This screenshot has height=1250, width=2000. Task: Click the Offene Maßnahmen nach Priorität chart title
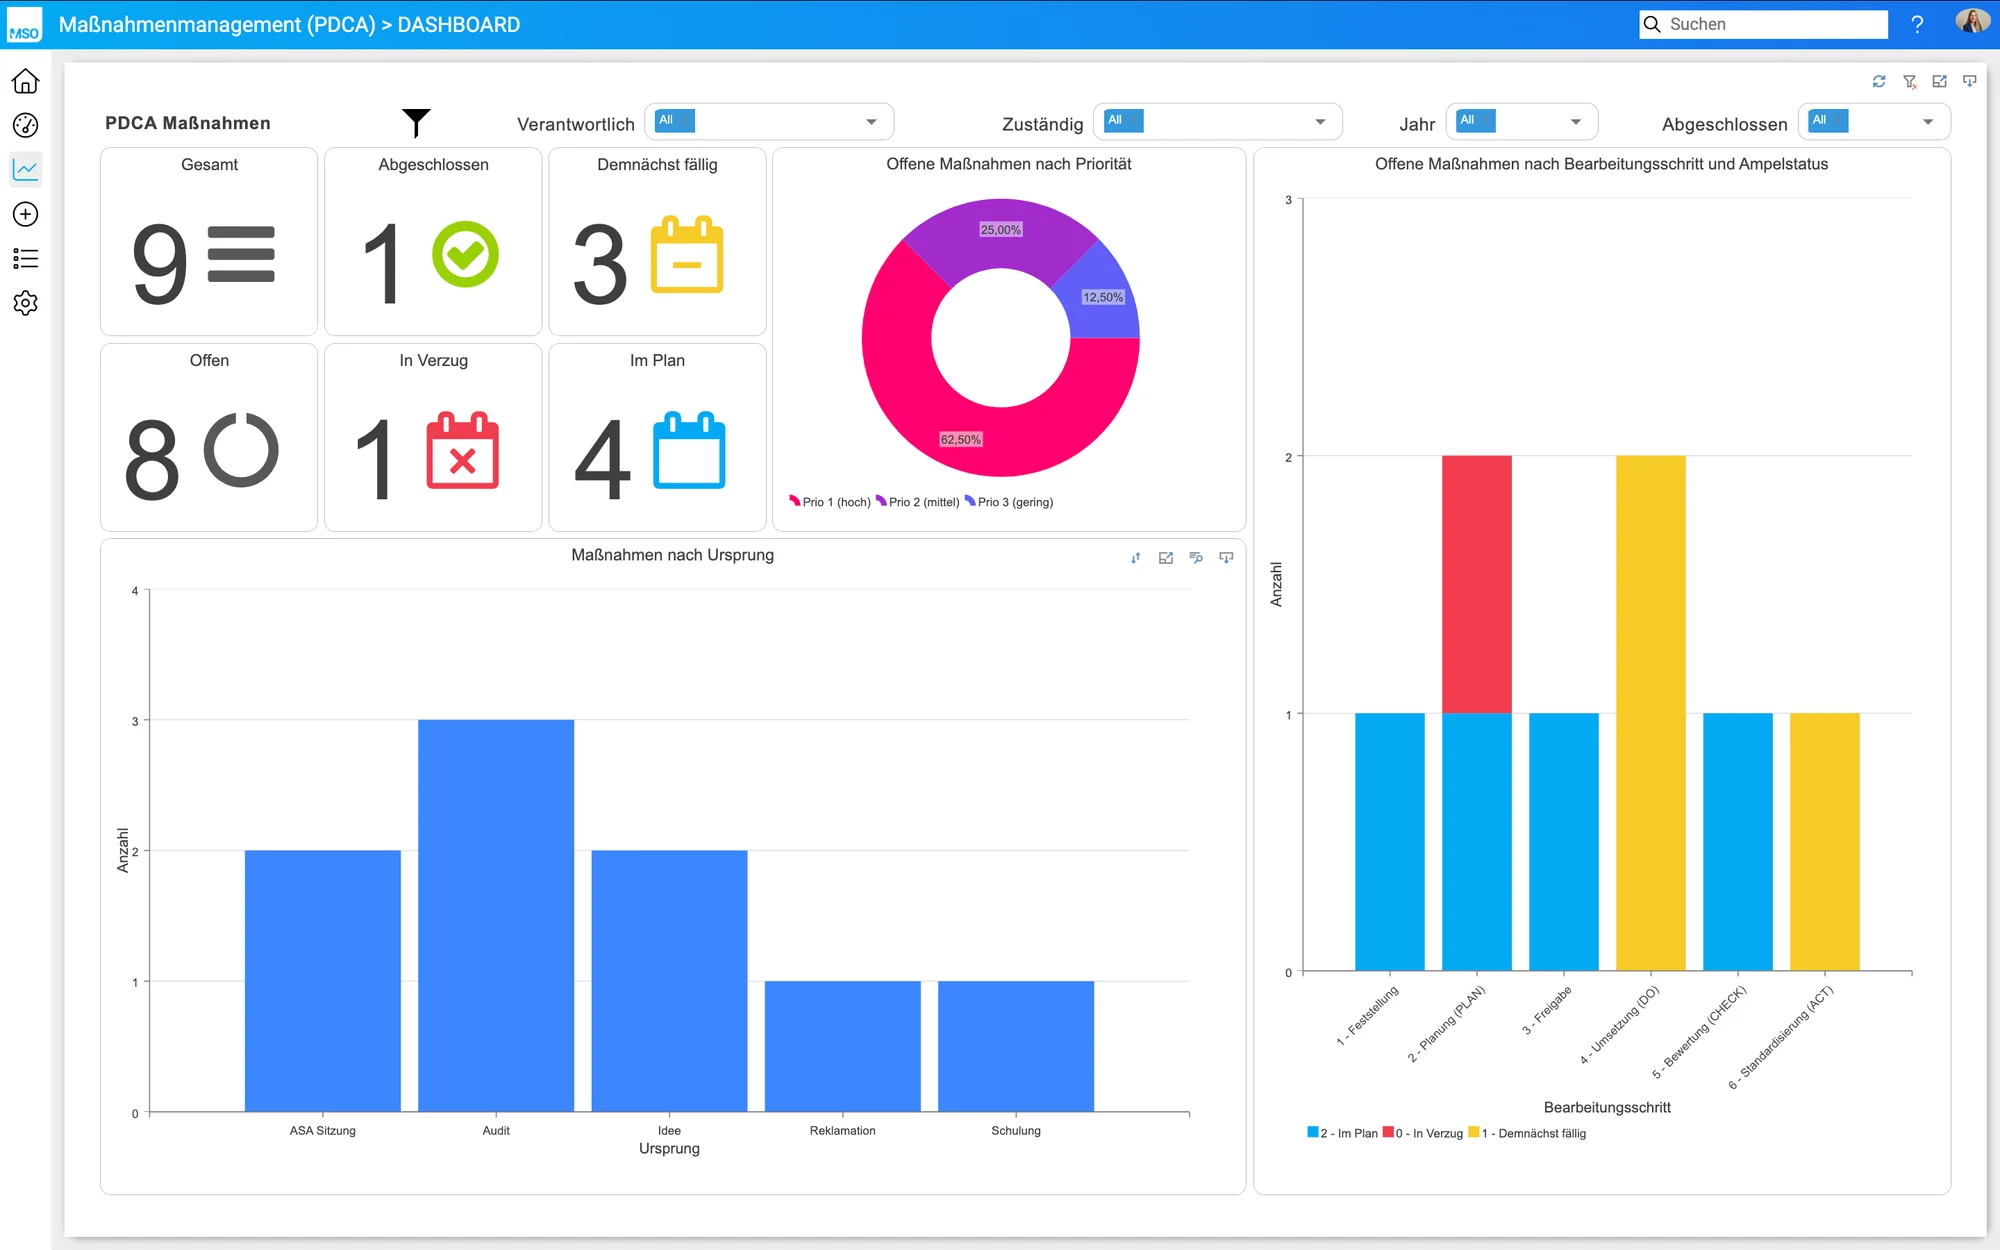point(1009,164)
